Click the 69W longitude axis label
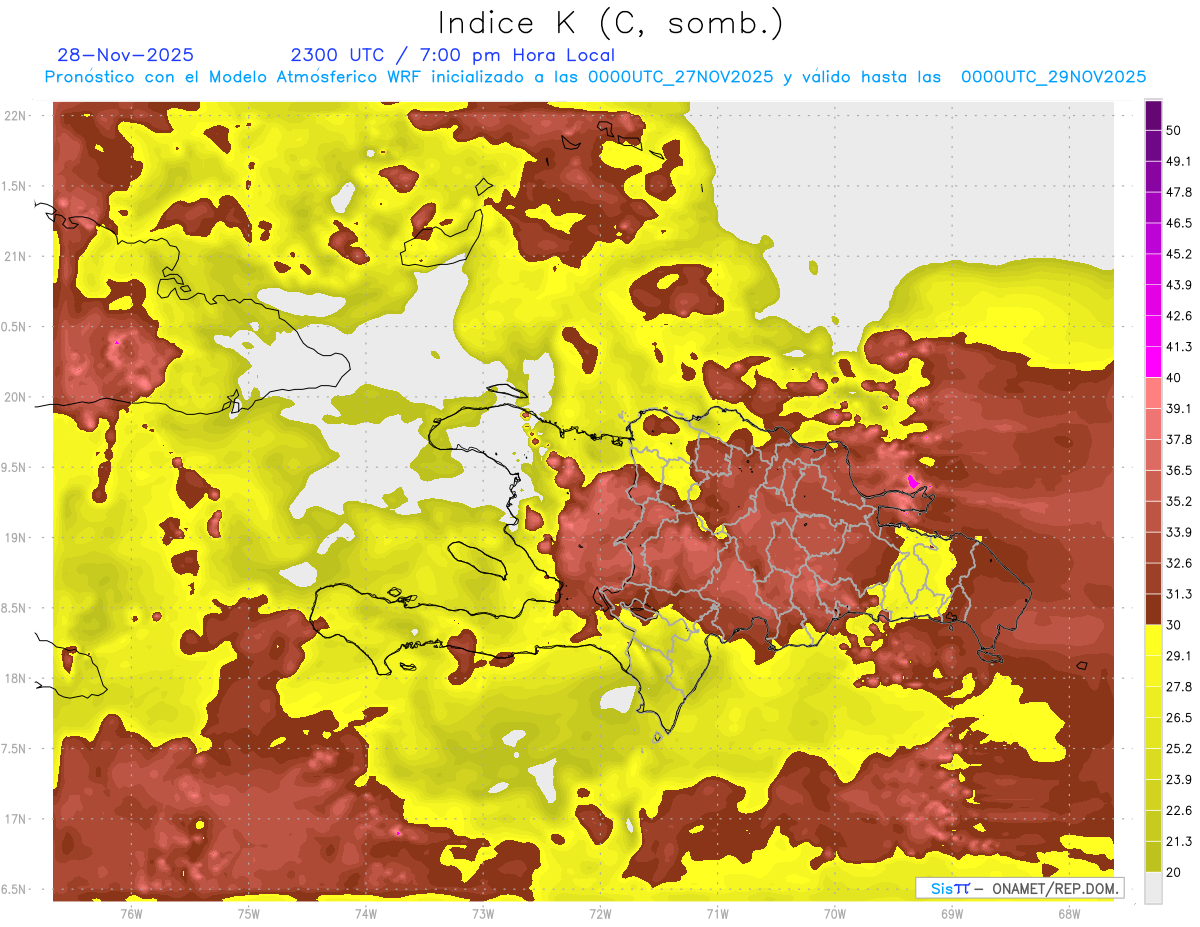This screenshot has height=927, width=1200. [951, 913]
